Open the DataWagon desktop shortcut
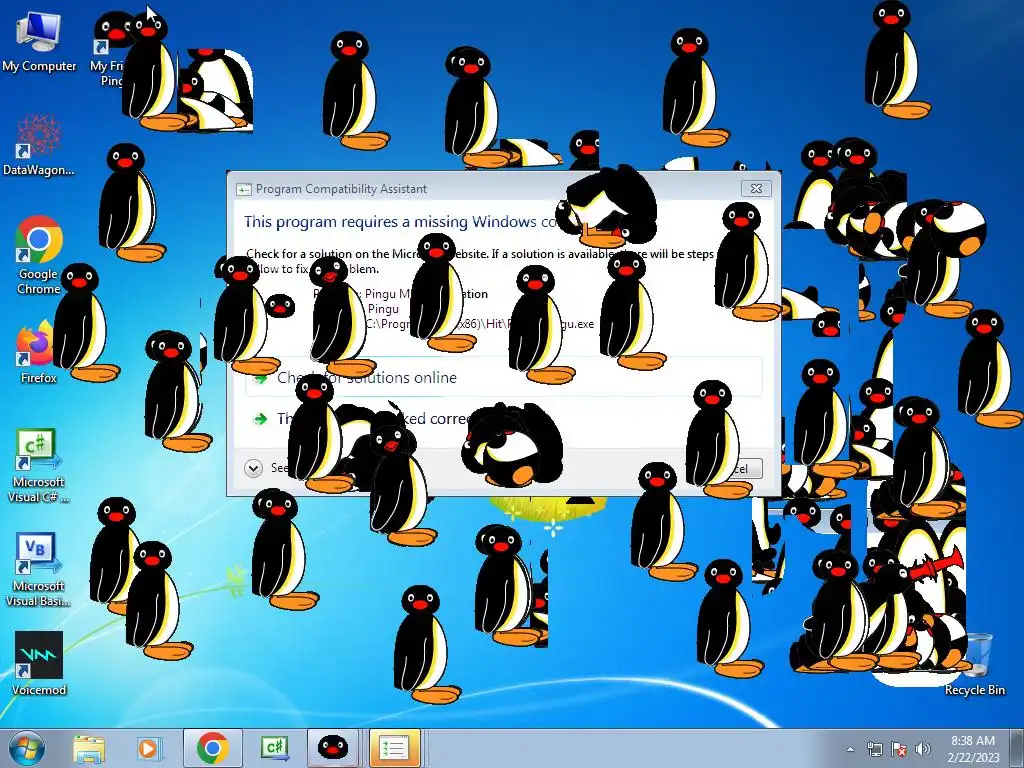The image size is (1024, 768). click(39, 145)
